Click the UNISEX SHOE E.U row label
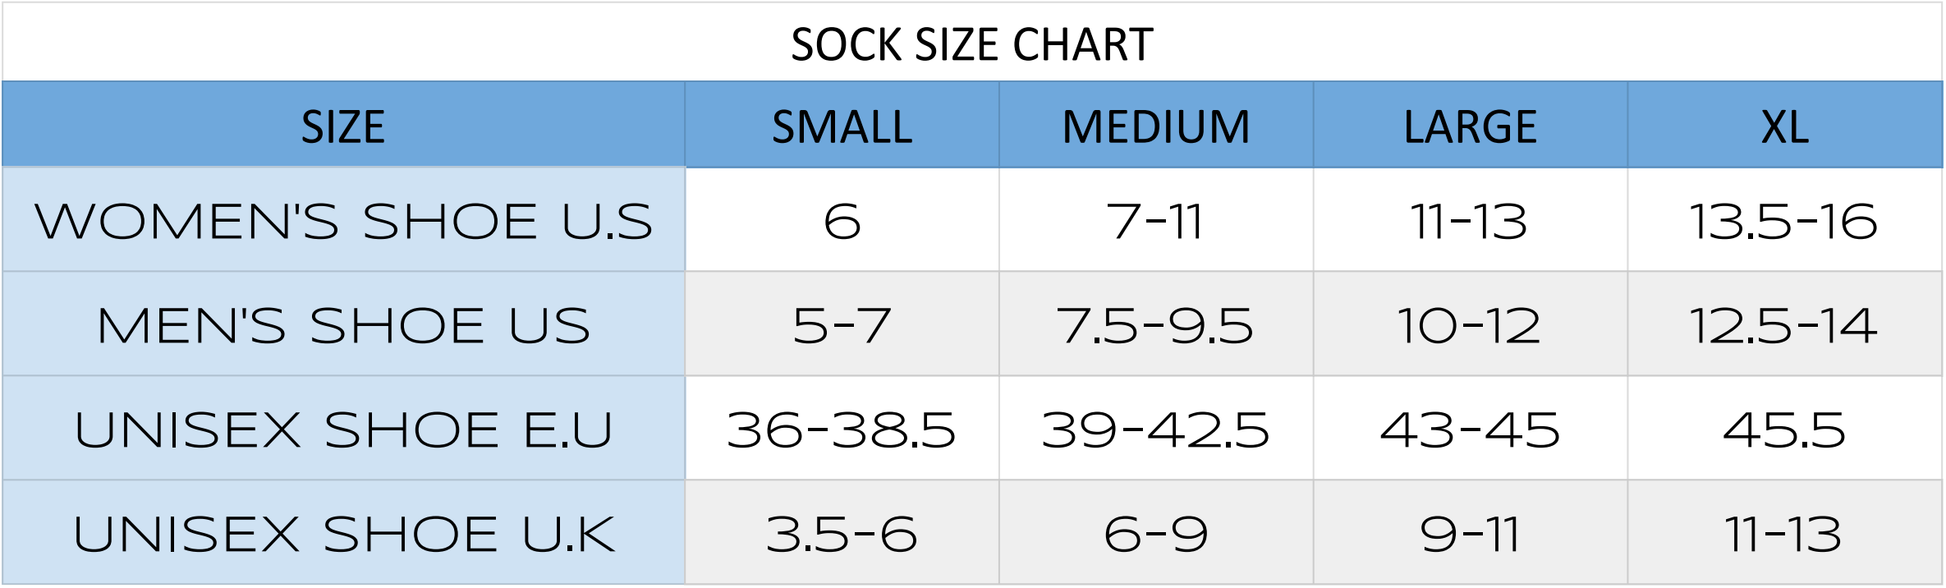Image resolution: width=1946 pixels, height=588 pixels. coord(343,430)
